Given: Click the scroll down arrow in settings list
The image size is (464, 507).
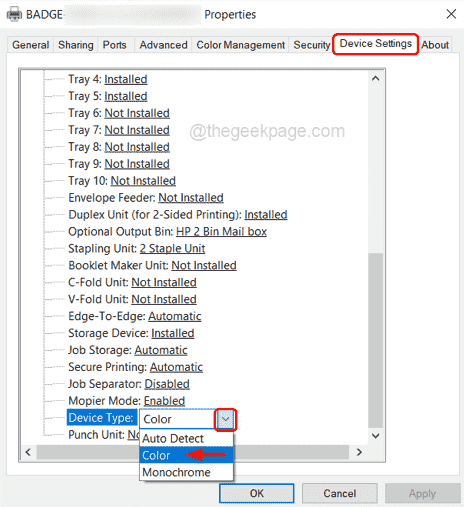Looking at the screenshot, I should pyautogui.click(x=376, y=436).
